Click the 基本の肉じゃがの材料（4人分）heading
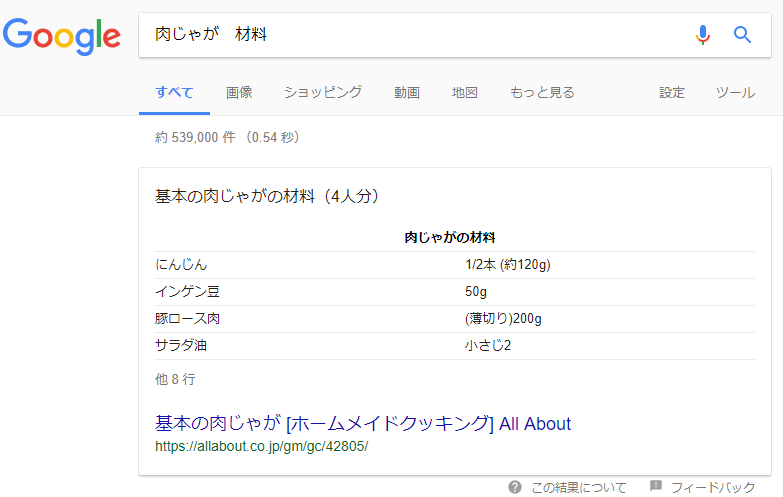This screenshot has height=497, width=783. coord(267,196)
